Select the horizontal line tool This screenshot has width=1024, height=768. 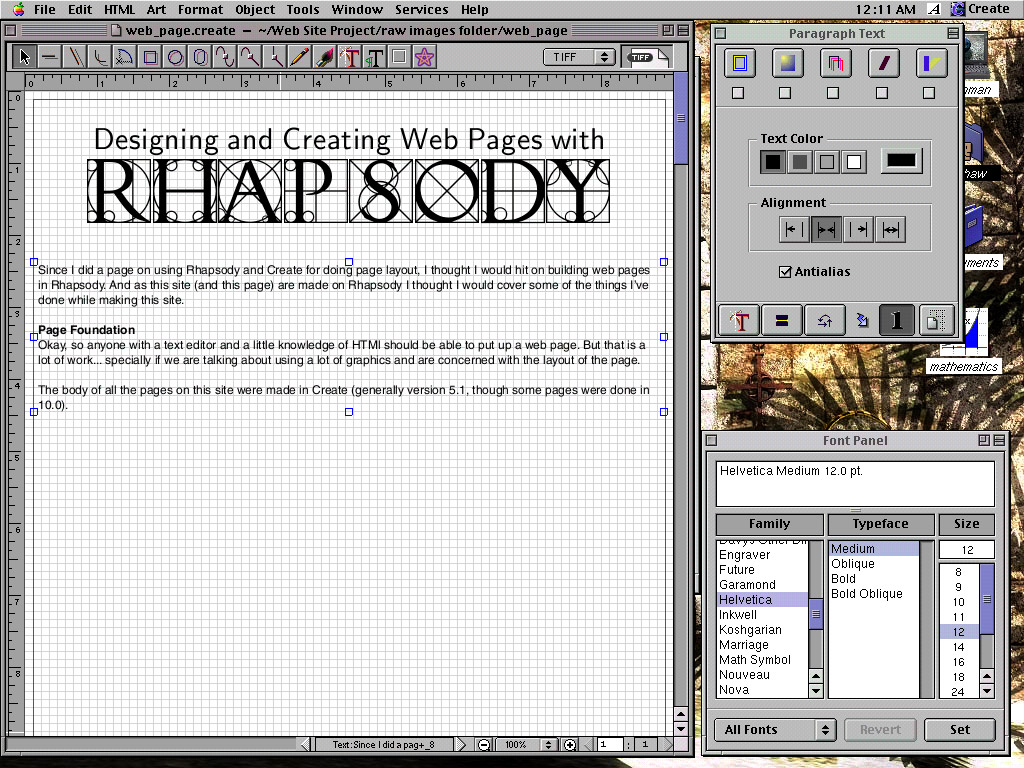49,57
